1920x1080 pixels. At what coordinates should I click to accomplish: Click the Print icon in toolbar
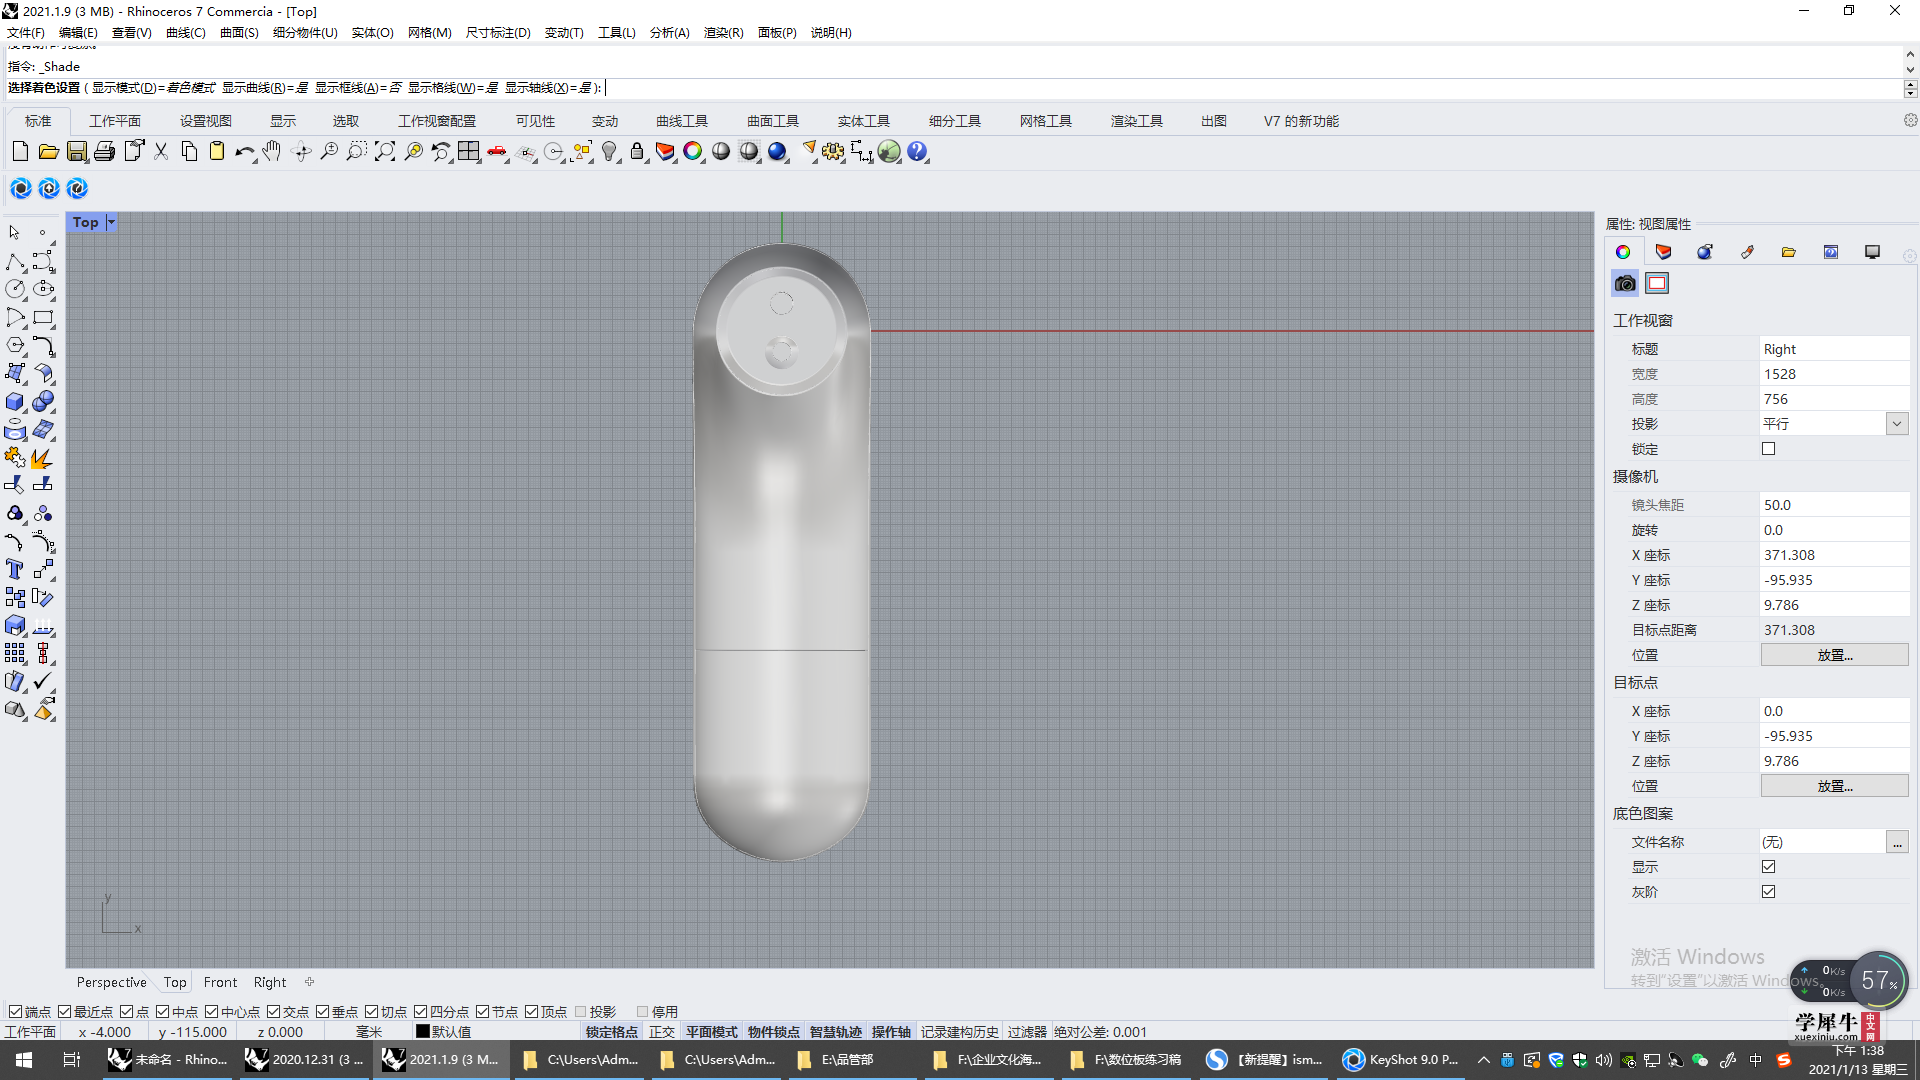tap(104, 152)
